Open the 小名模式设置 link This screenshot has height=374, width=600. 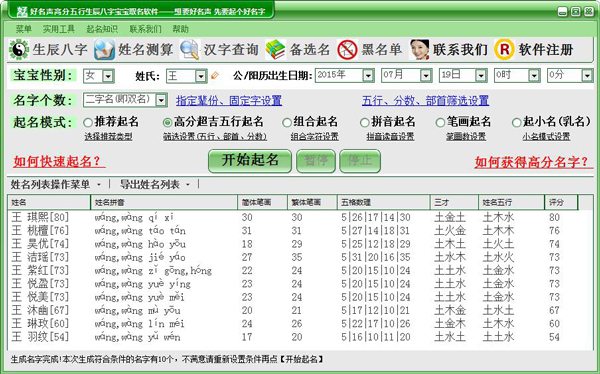pos(546,137)
